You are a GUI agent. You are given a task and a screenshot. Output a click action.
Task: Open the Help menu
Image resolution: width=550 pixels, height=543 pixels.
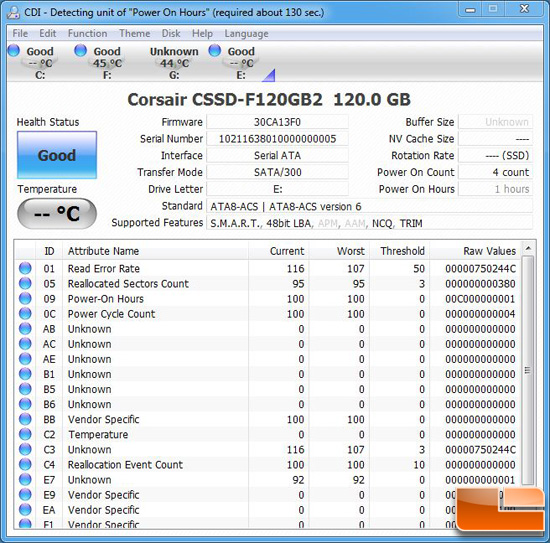point(202,33)
